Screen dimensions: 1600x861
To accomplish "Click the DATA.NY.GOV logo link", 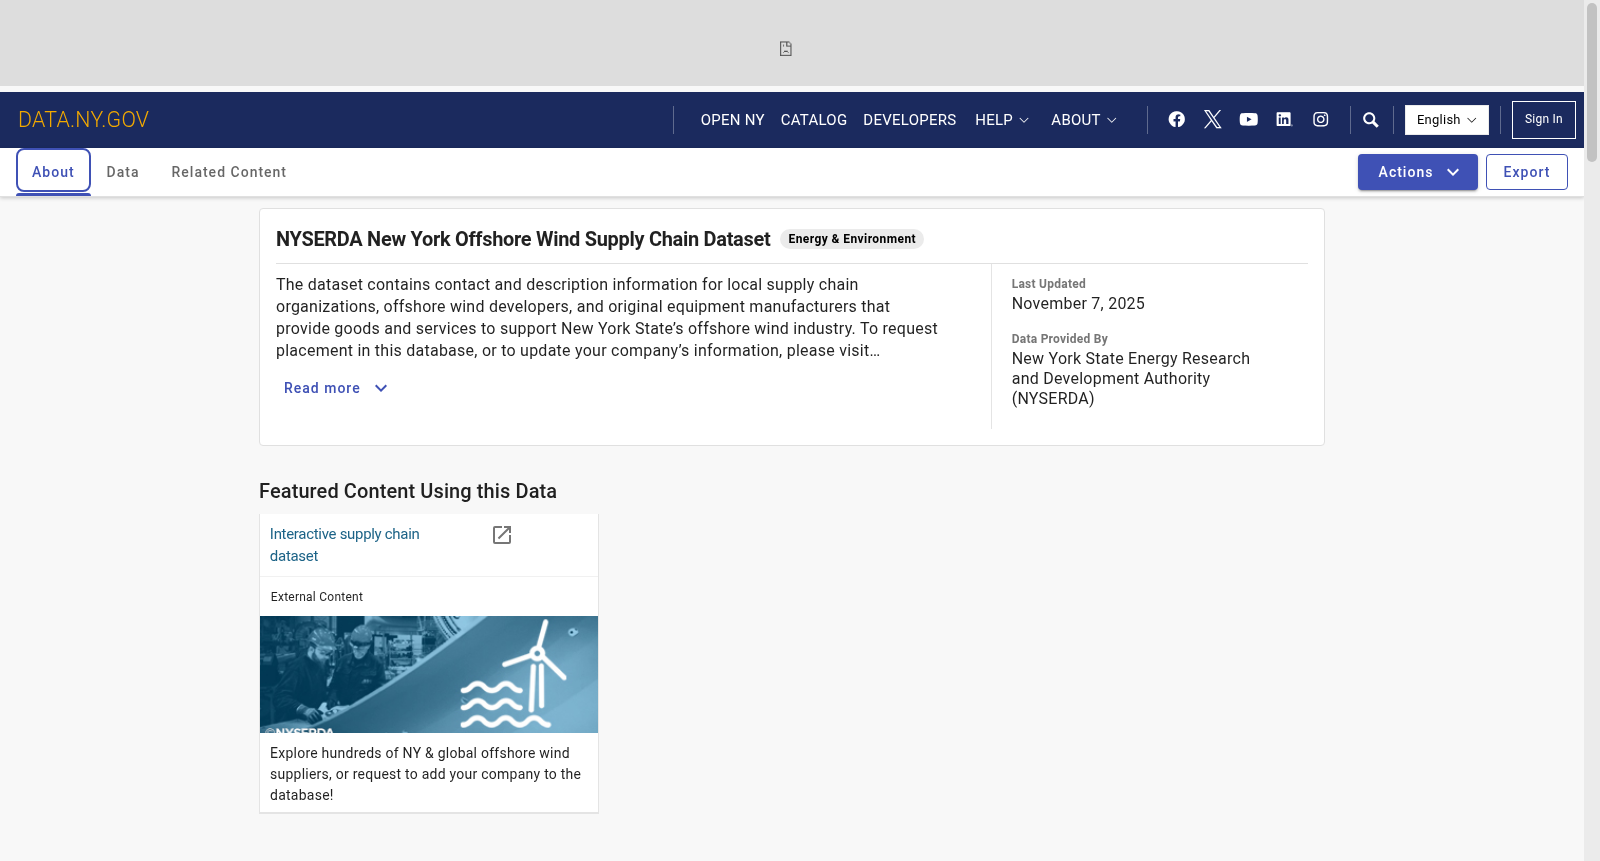I will [x=84, y=120].
